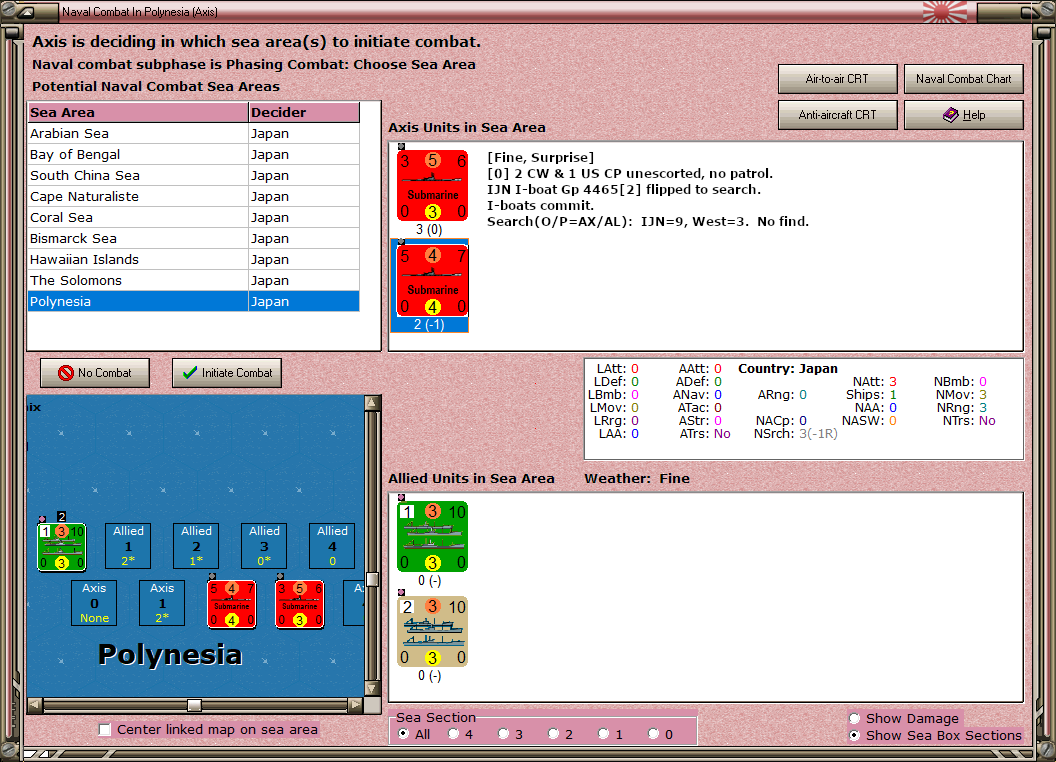Select The Solomons row
Image resolution: width=1056 pixels, height=762 pixels.
coord(193,280)
